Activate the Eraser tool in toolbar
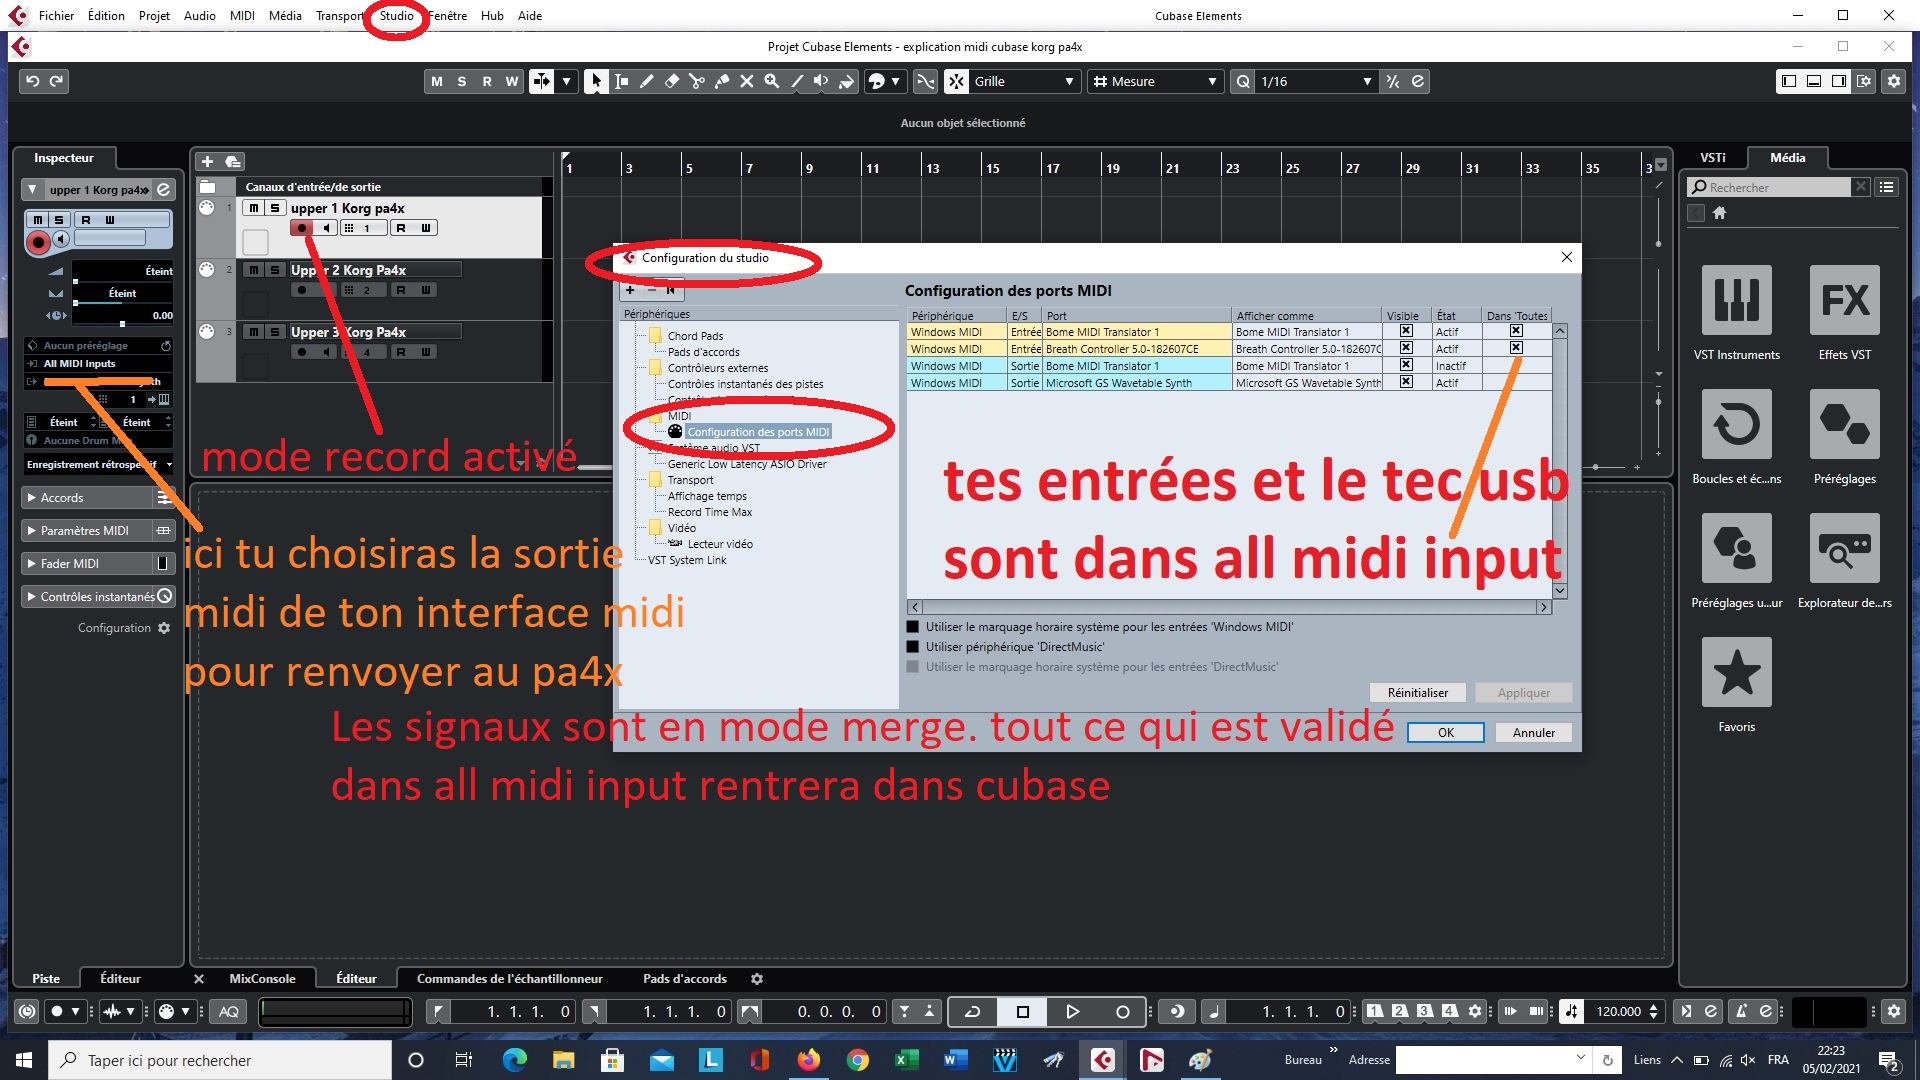This screenshot has height=1080, width=1920. point(671,81)
